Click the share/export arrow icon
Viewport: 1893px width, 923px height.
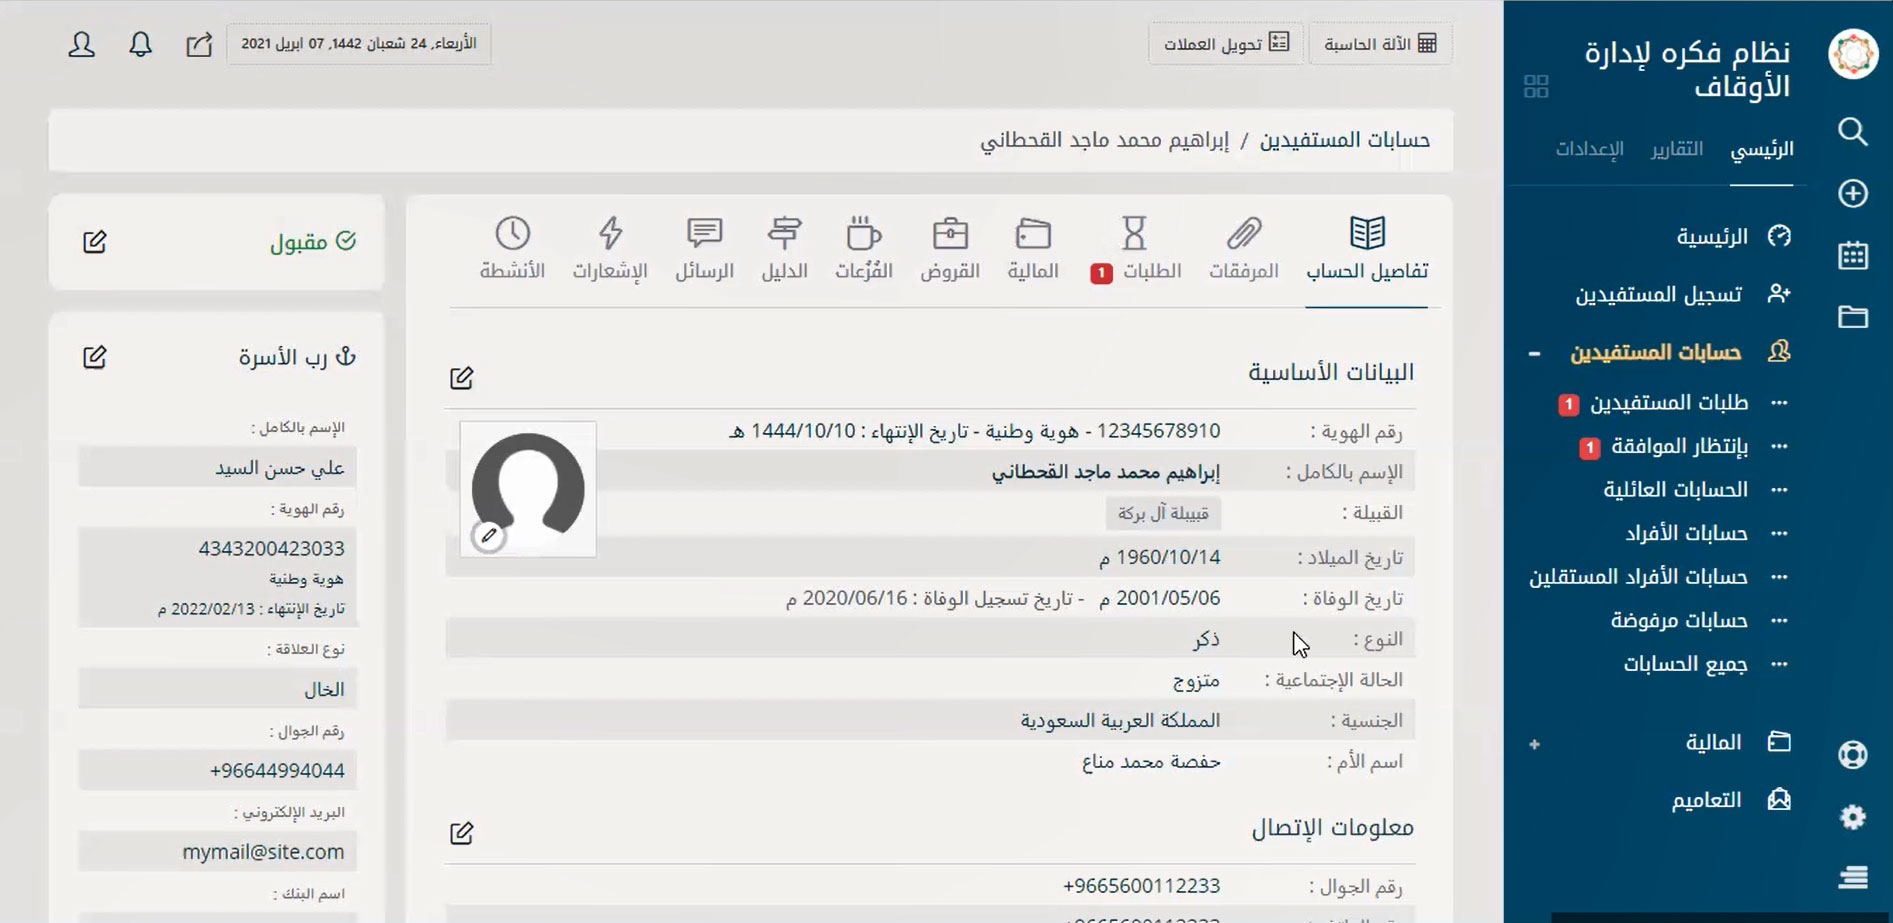click(199, 45)
